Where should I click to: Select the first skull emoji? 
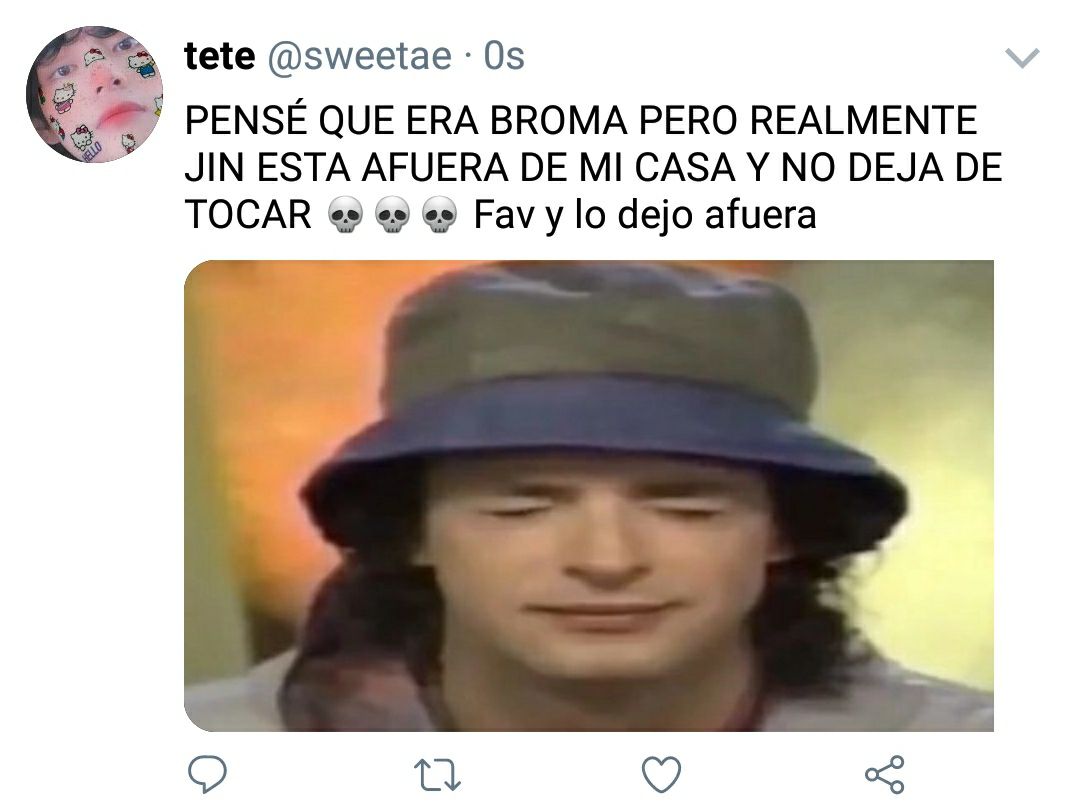point(344,215)
